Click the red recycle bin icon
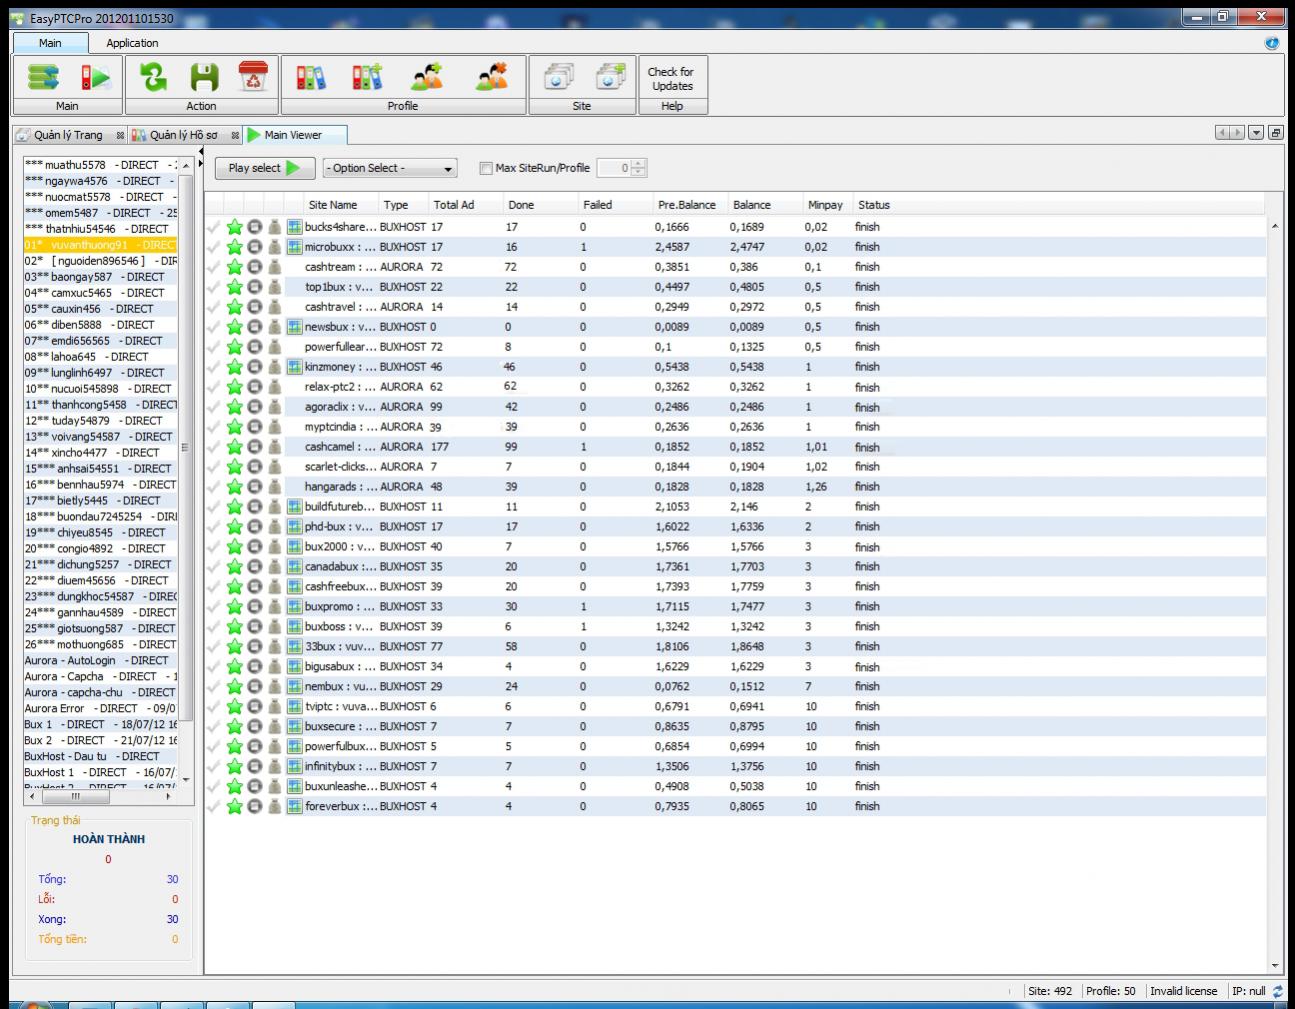This screenshot has width=1295, height=1009. click(254, 78)
